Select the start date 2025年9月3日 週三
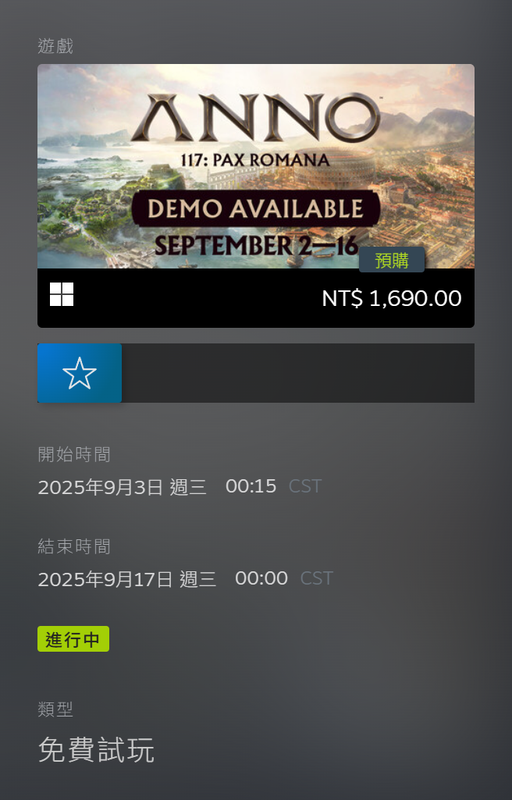Screen dimensions: 512x800 point(122,487)
